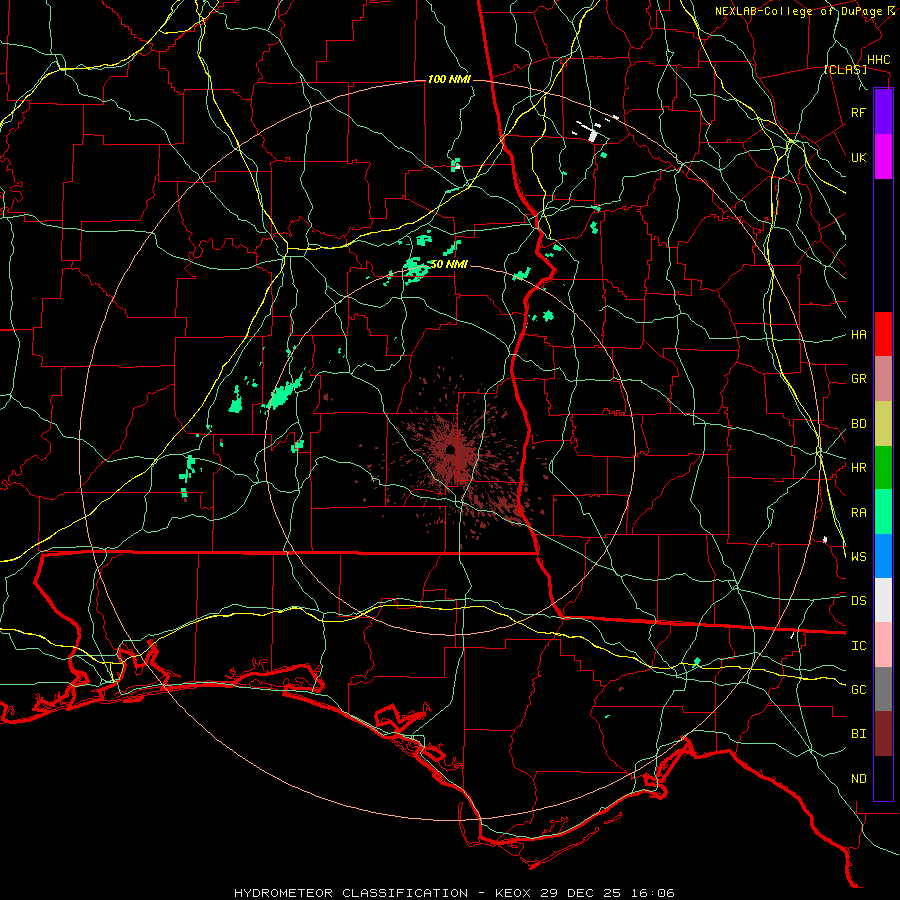Click the [CLAS] units label
Image resolution: width=900 pixels, height=900 pixels.
pos(845,70)
